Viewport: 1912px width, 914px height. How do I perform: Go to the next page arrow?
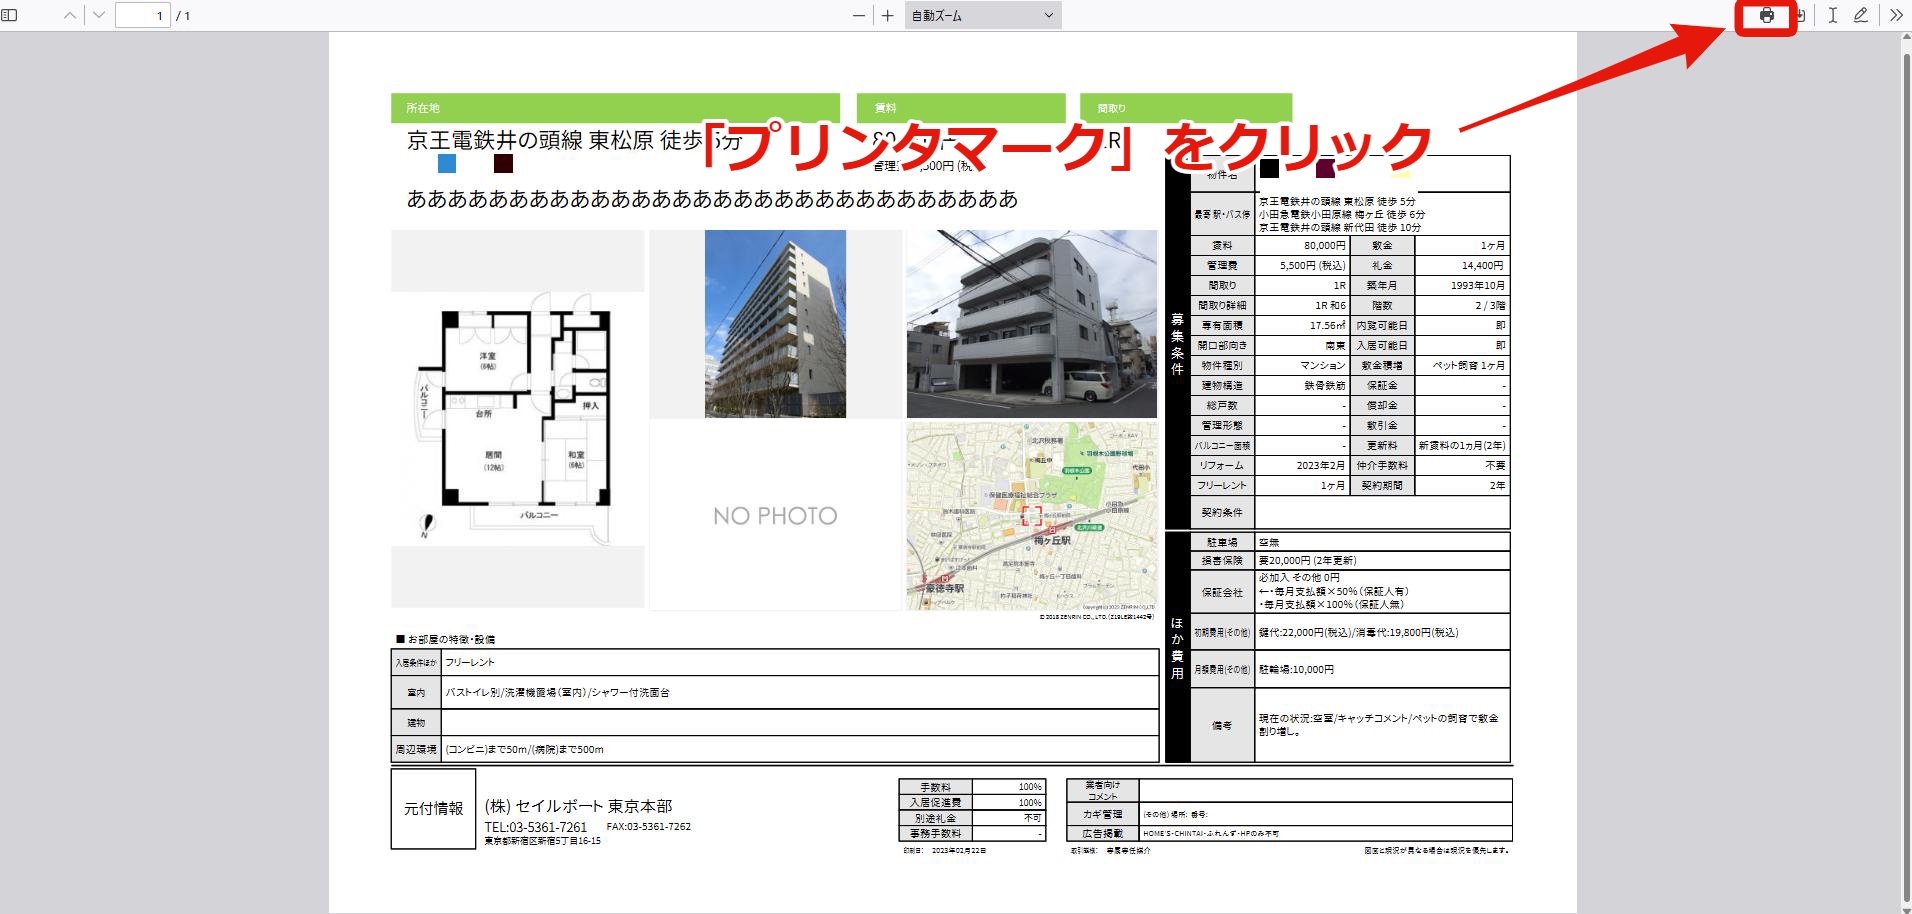(98, 16)
